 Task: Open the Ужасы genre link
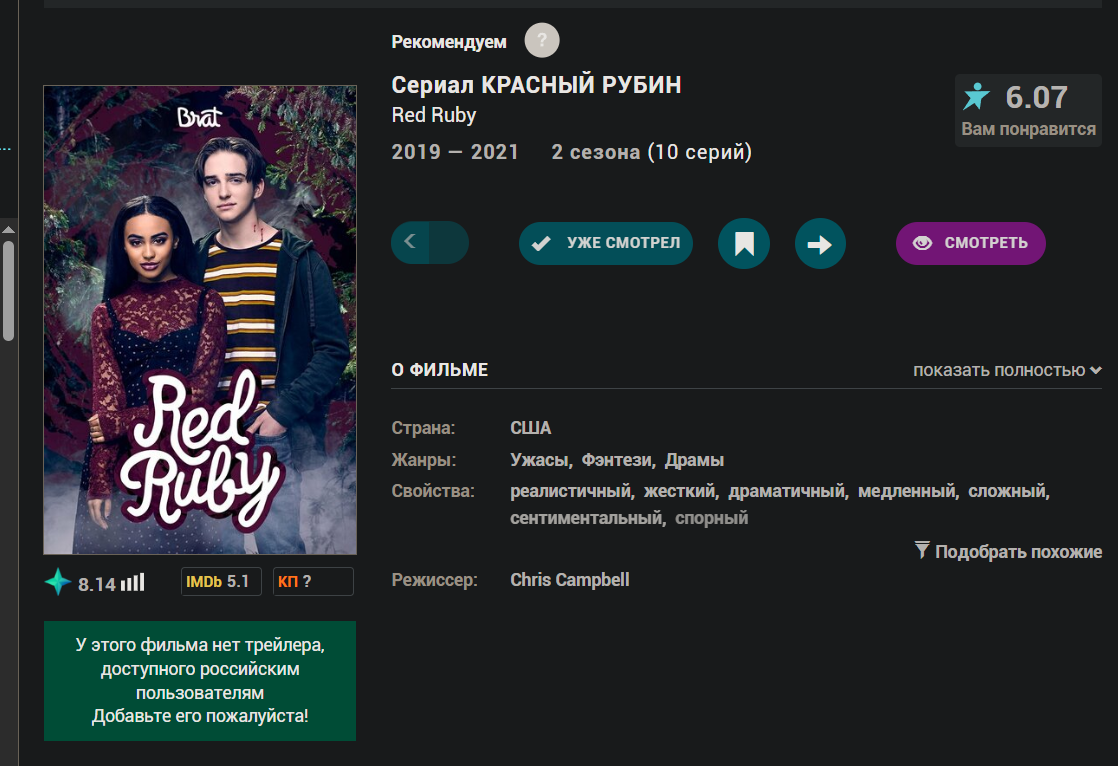(540, 460)
